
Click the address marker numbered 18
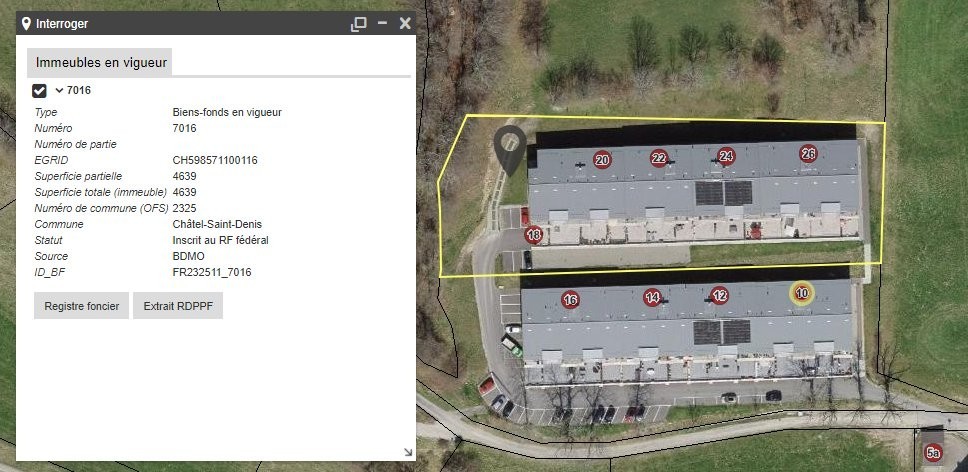click(534, 235)
